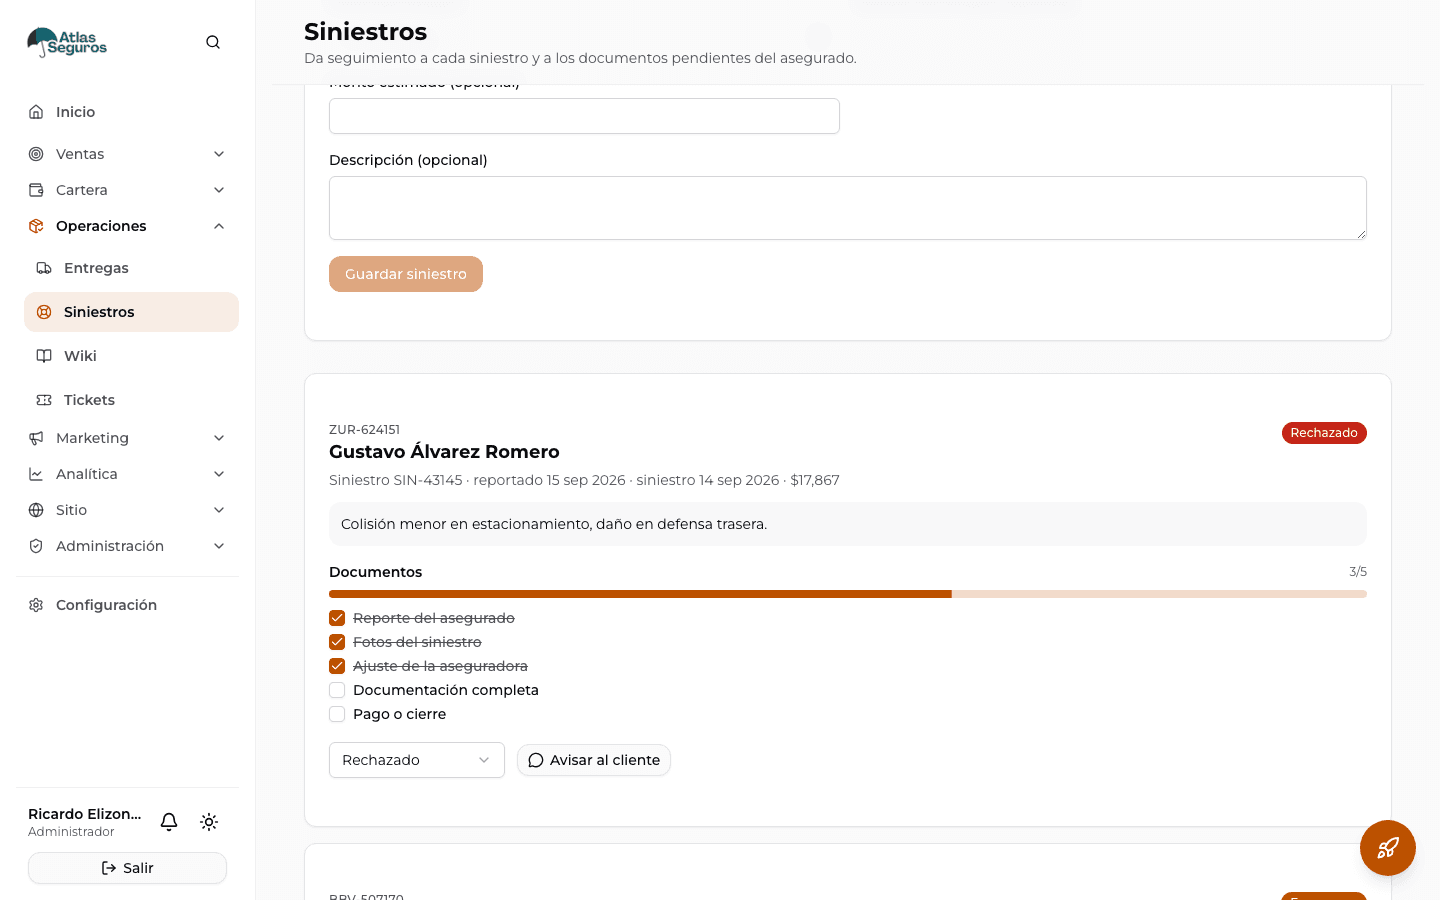1440x900 pixels.
Task: Click the Documentos progress bar
Action: click(848, 594)
